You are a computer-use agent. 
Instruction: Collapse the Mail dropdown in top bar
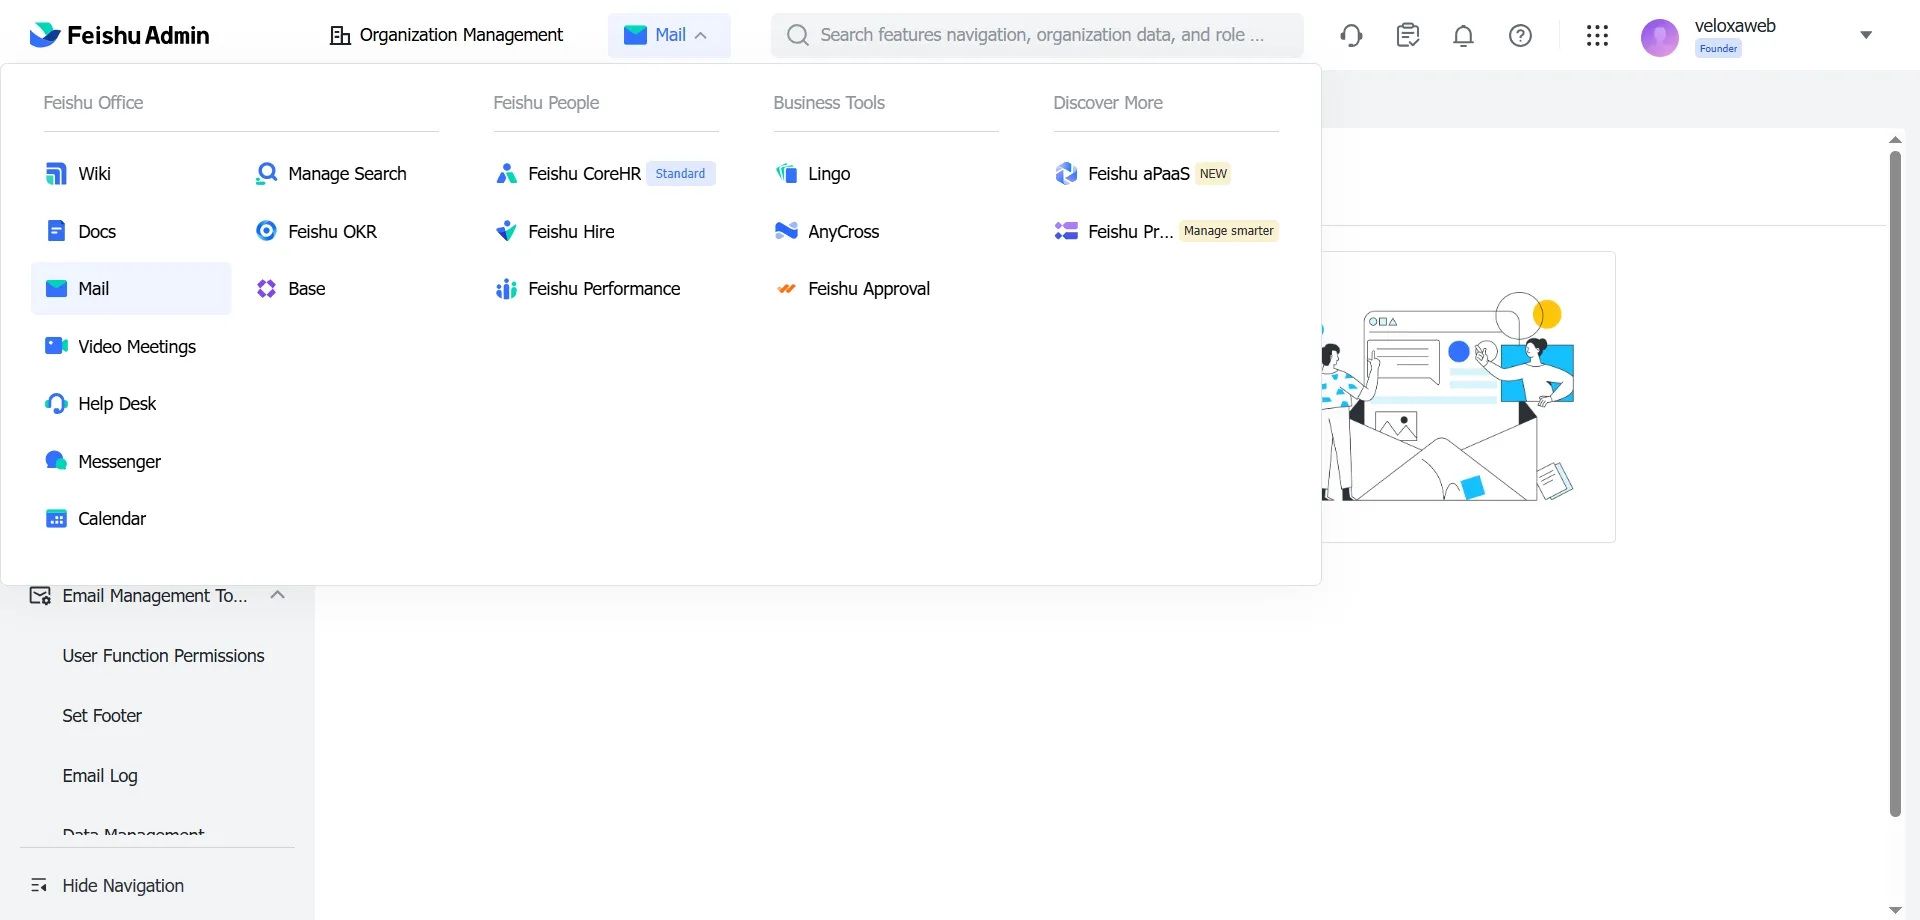pos(669,35)
